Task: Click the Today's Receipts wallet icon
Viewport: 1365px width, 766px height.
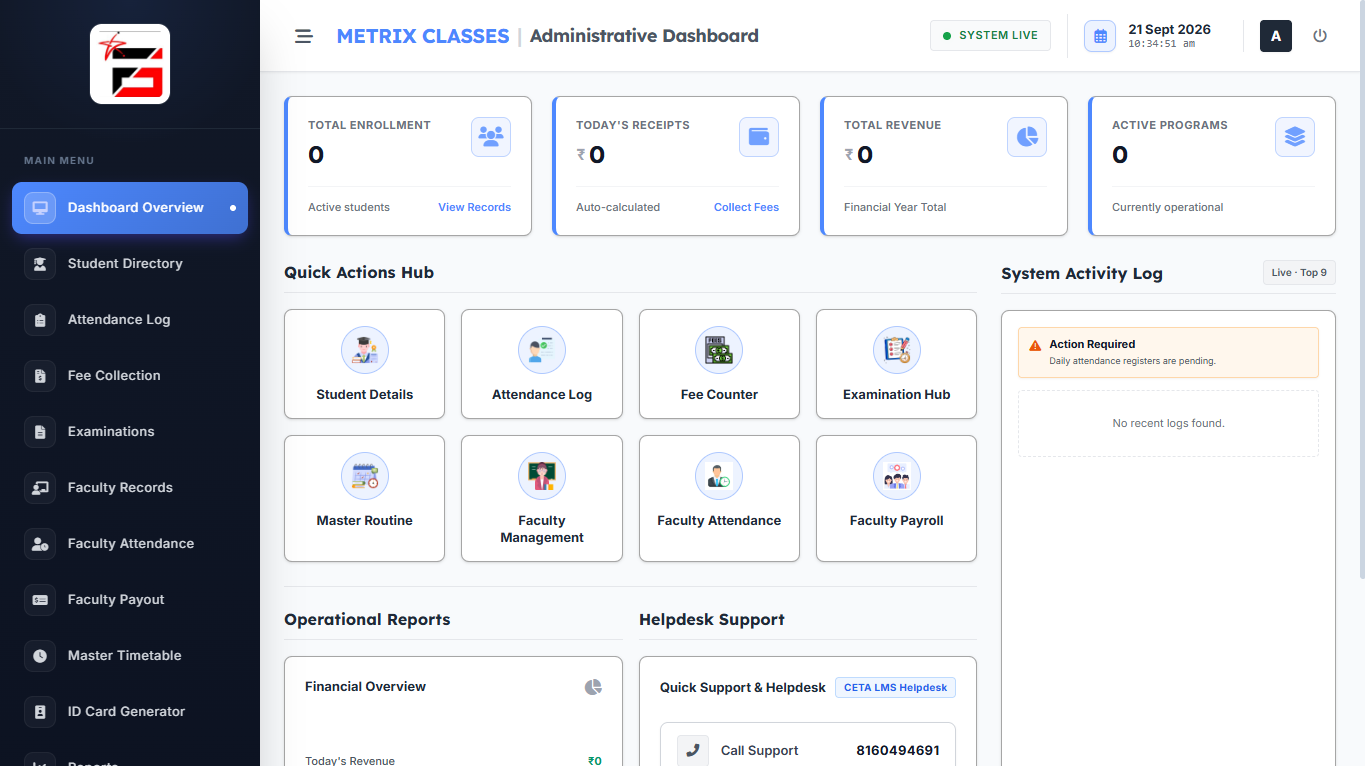Action: pos(759,137)
